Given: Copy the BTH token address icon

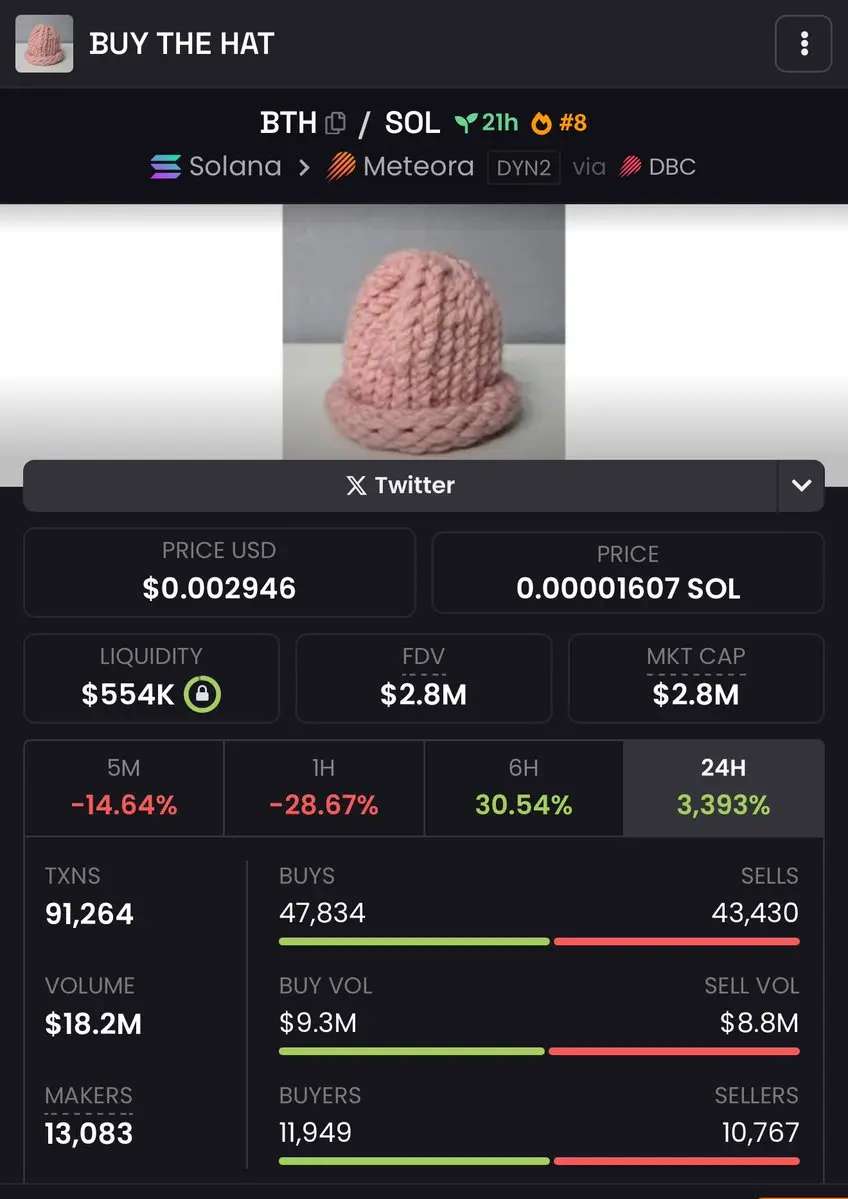Looking at the screenshot, I should click(335, 122).
